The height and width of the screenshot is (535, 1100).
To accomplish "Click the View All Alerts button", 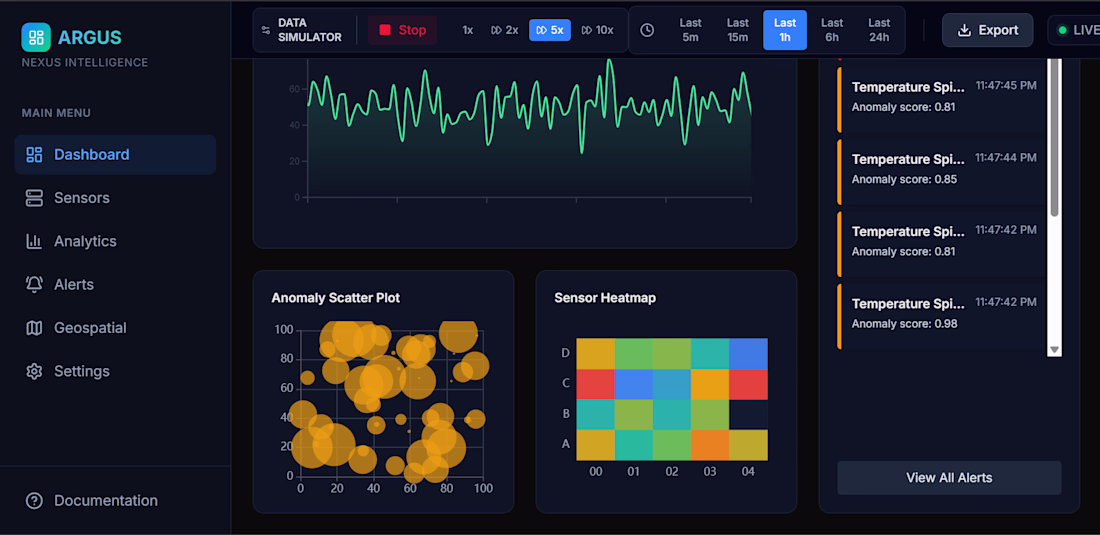I will (x=949, y=478).
